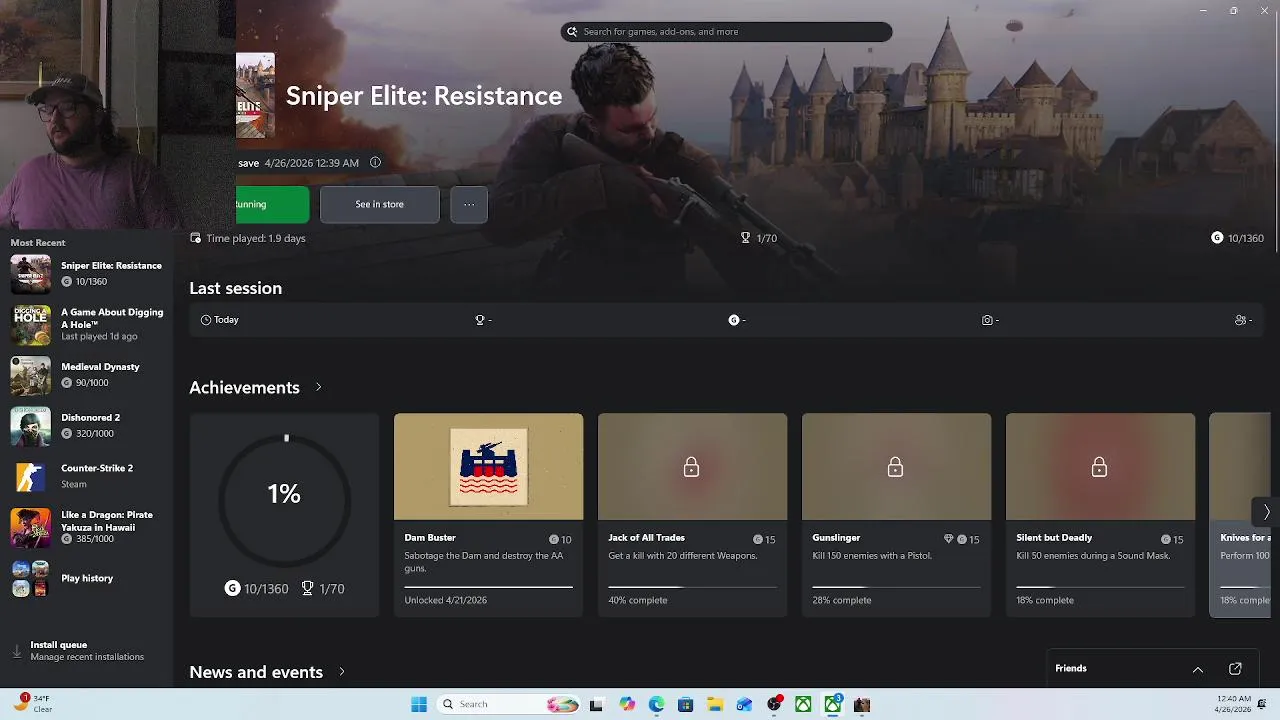The width and height of the screenshot is (1280, 720).
Task: Click the Gunslinger 28% progress bar
Action: click(x=896, y=587)
